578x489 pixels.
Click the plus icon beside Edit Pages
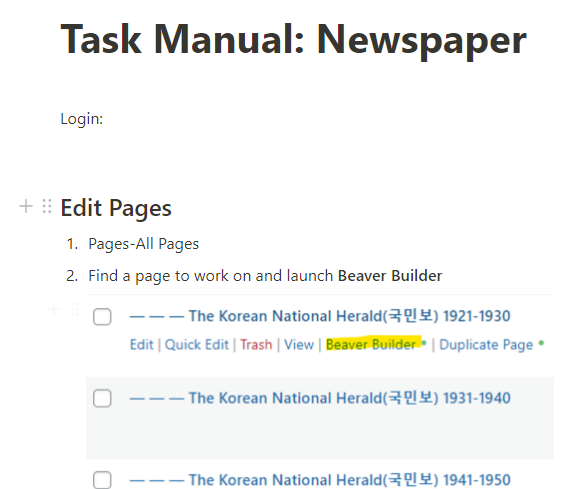pyautogui.click(x=26, y=206)
